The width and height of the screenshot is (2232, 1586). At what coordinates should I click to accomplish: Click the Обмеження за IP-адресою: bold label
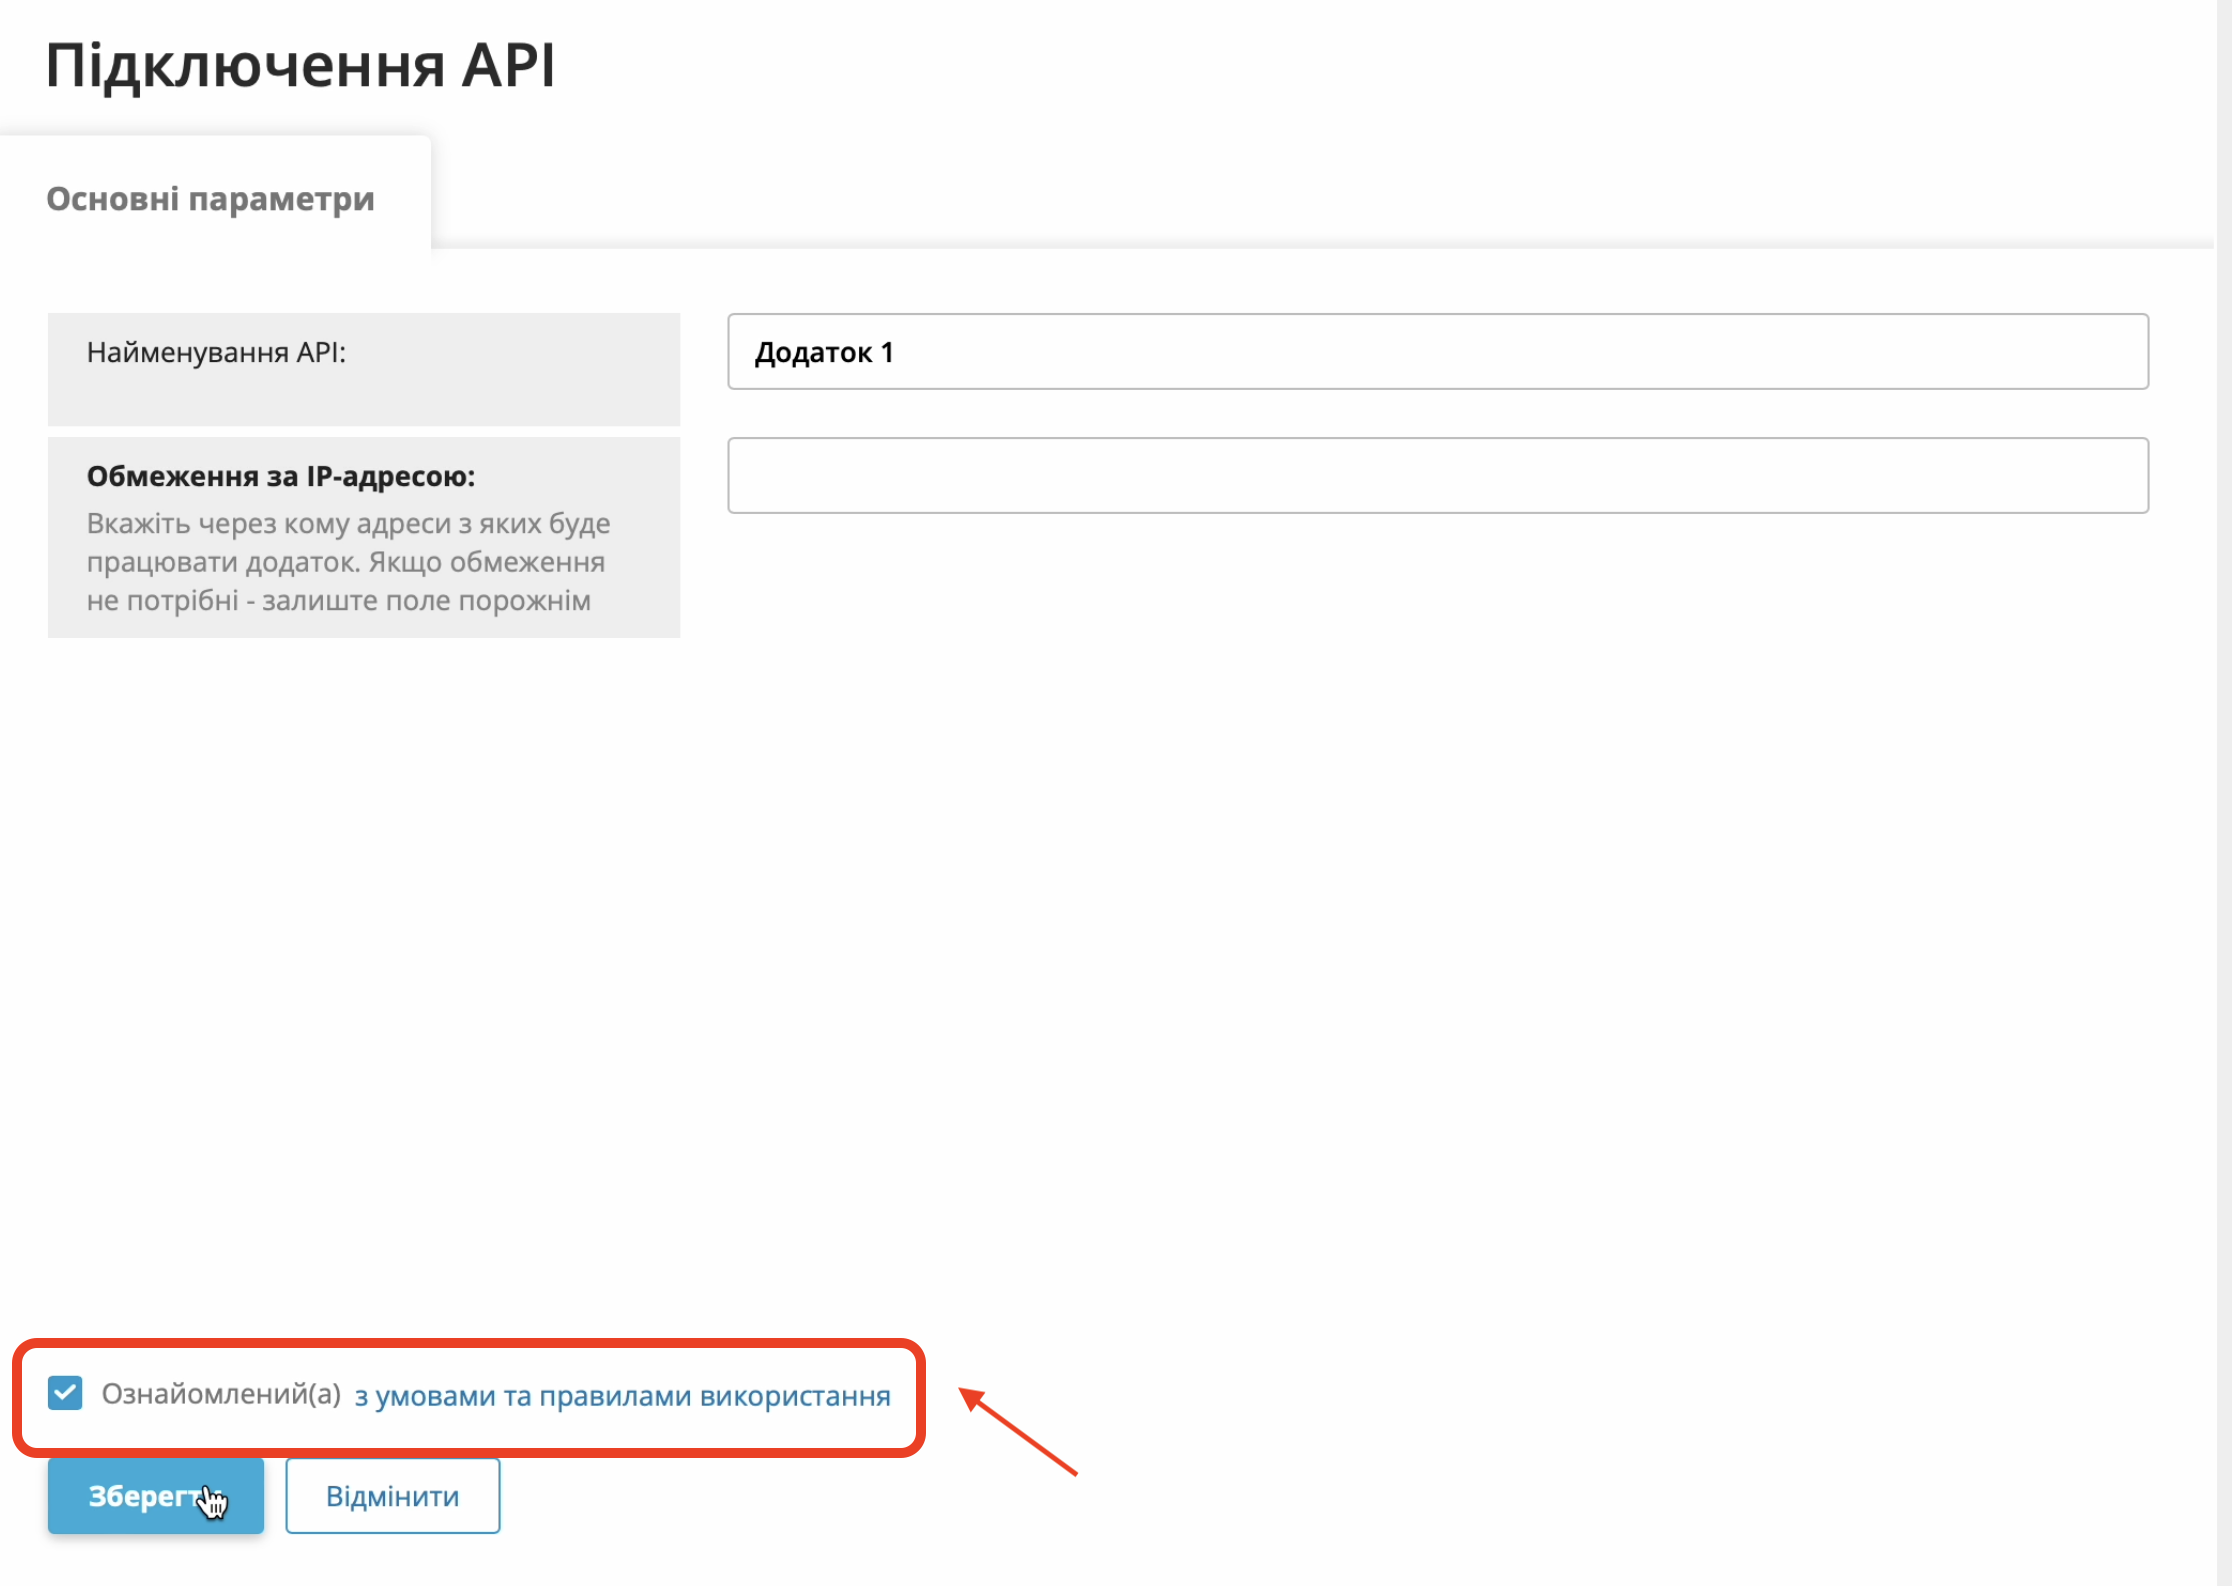coord(280,476)
